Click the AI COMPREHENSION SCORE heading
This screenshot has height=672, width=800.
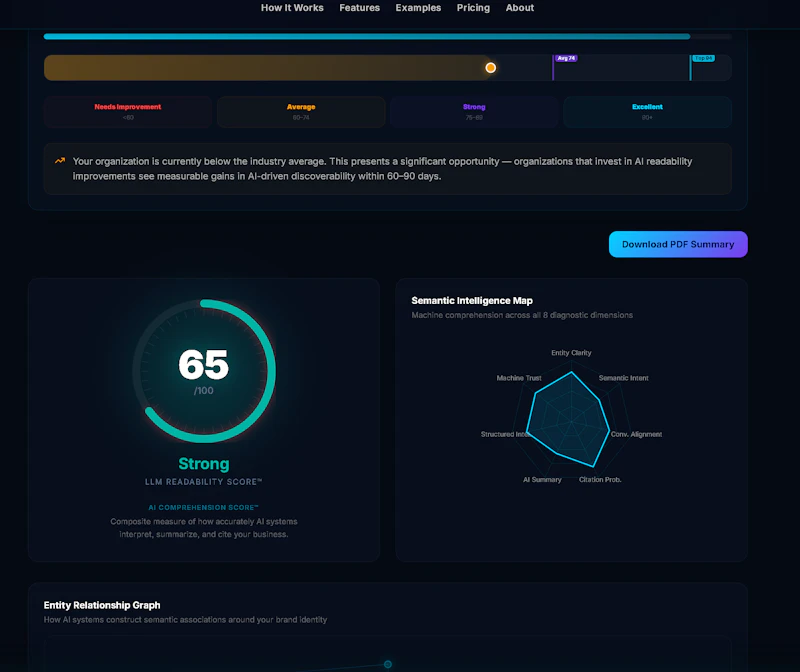(204, 507)
